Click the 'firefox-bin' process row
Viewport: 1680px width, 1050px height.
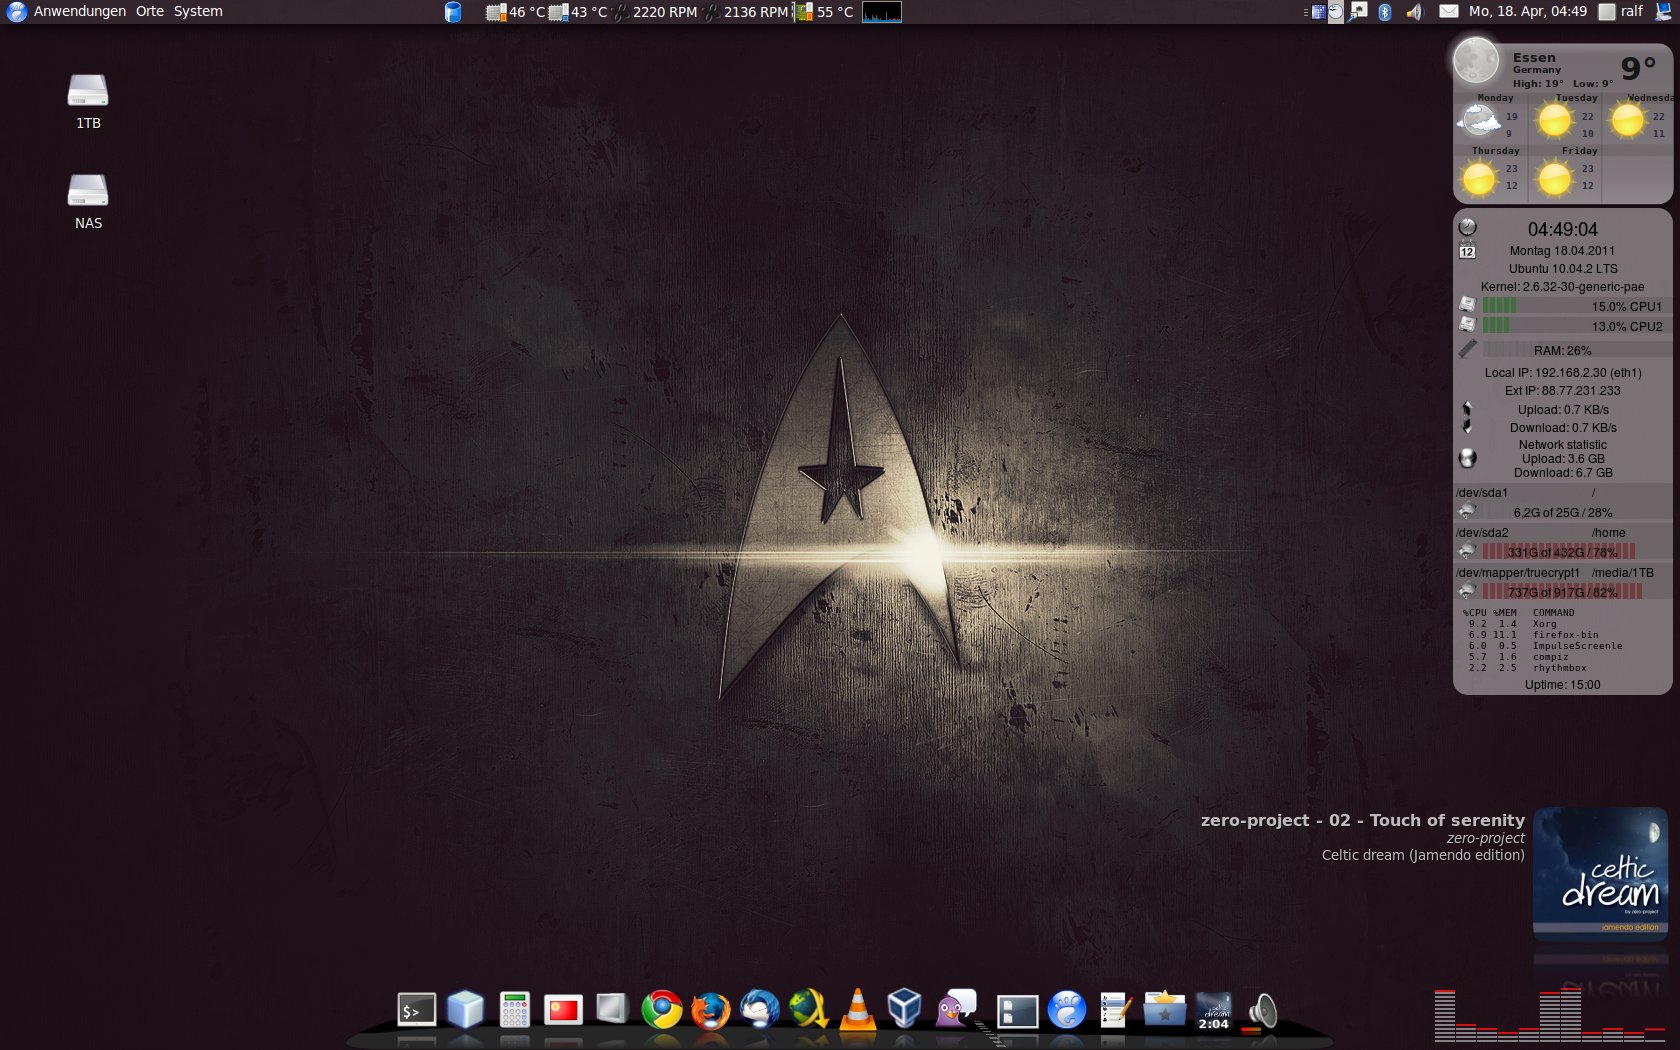click(x=1534, y=635)
